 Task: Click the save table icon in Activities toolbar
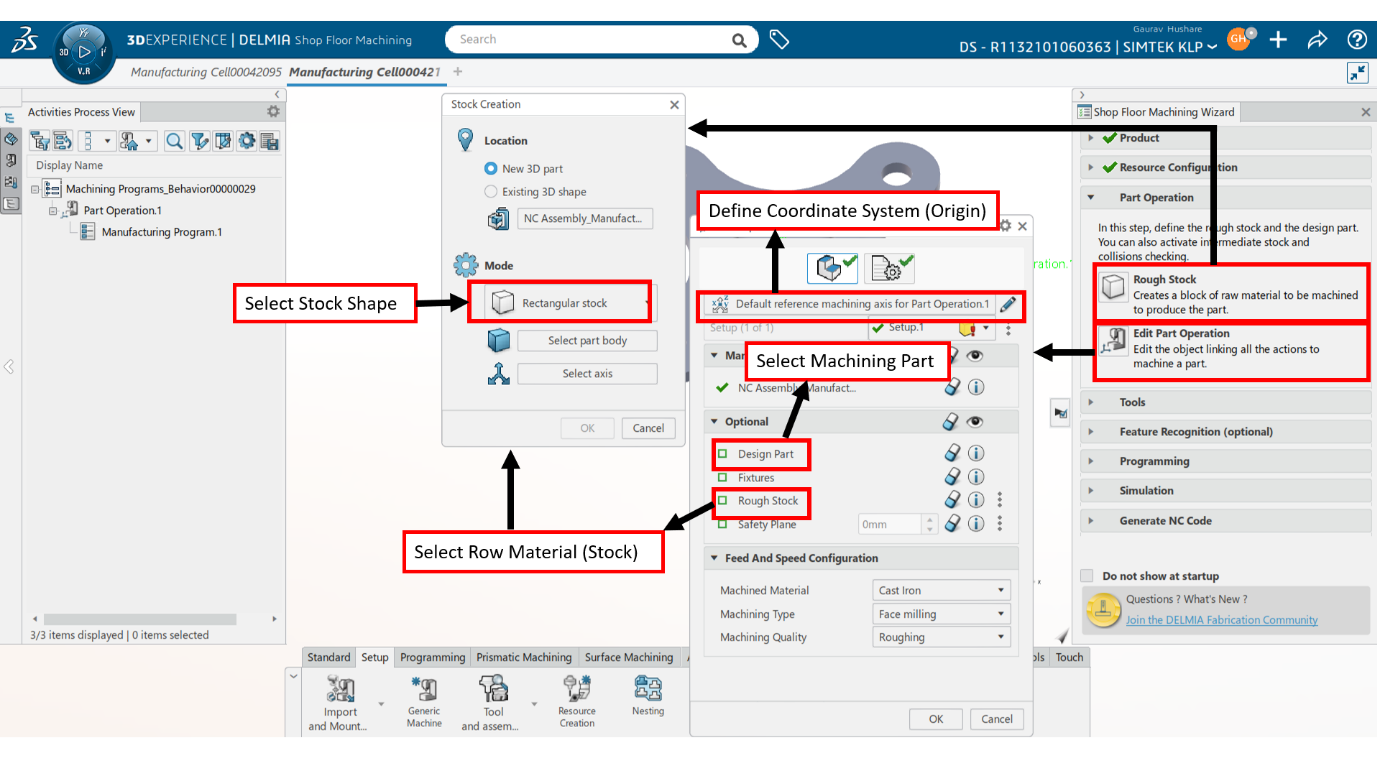pyautogui.click(x=269, y=141)
